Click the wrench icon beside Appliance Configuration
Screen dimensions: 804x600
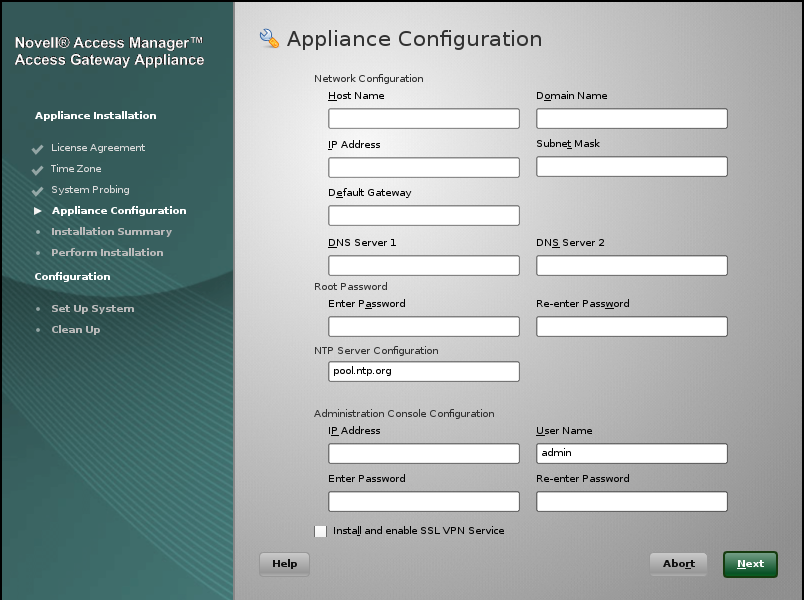coord(269,38)
